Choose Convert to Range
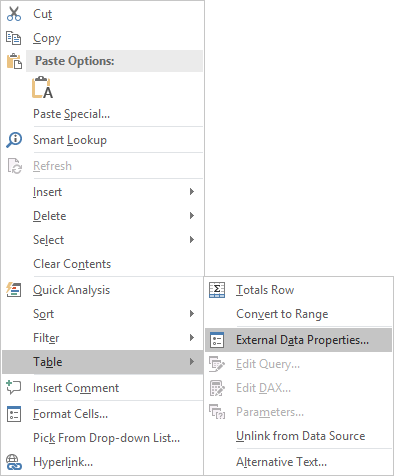The image size is (394, 476). tap(298, 314)
